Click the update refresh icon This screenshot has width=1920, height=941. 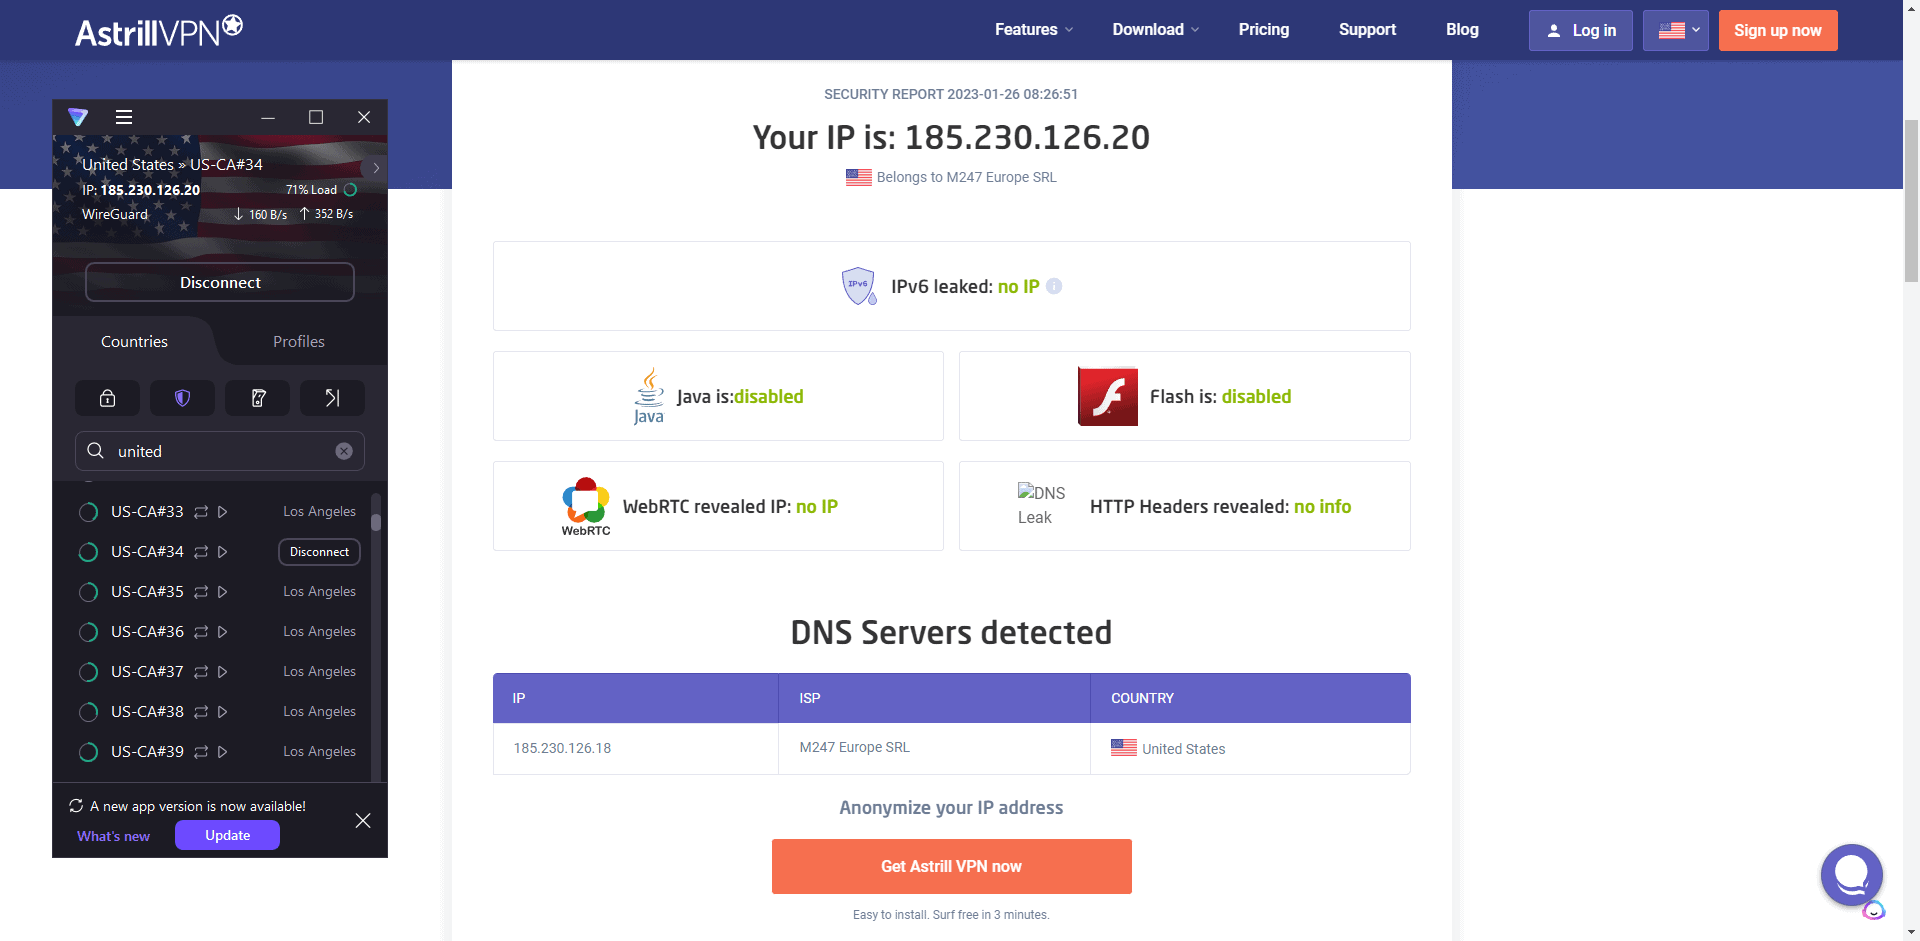(76, 806)
